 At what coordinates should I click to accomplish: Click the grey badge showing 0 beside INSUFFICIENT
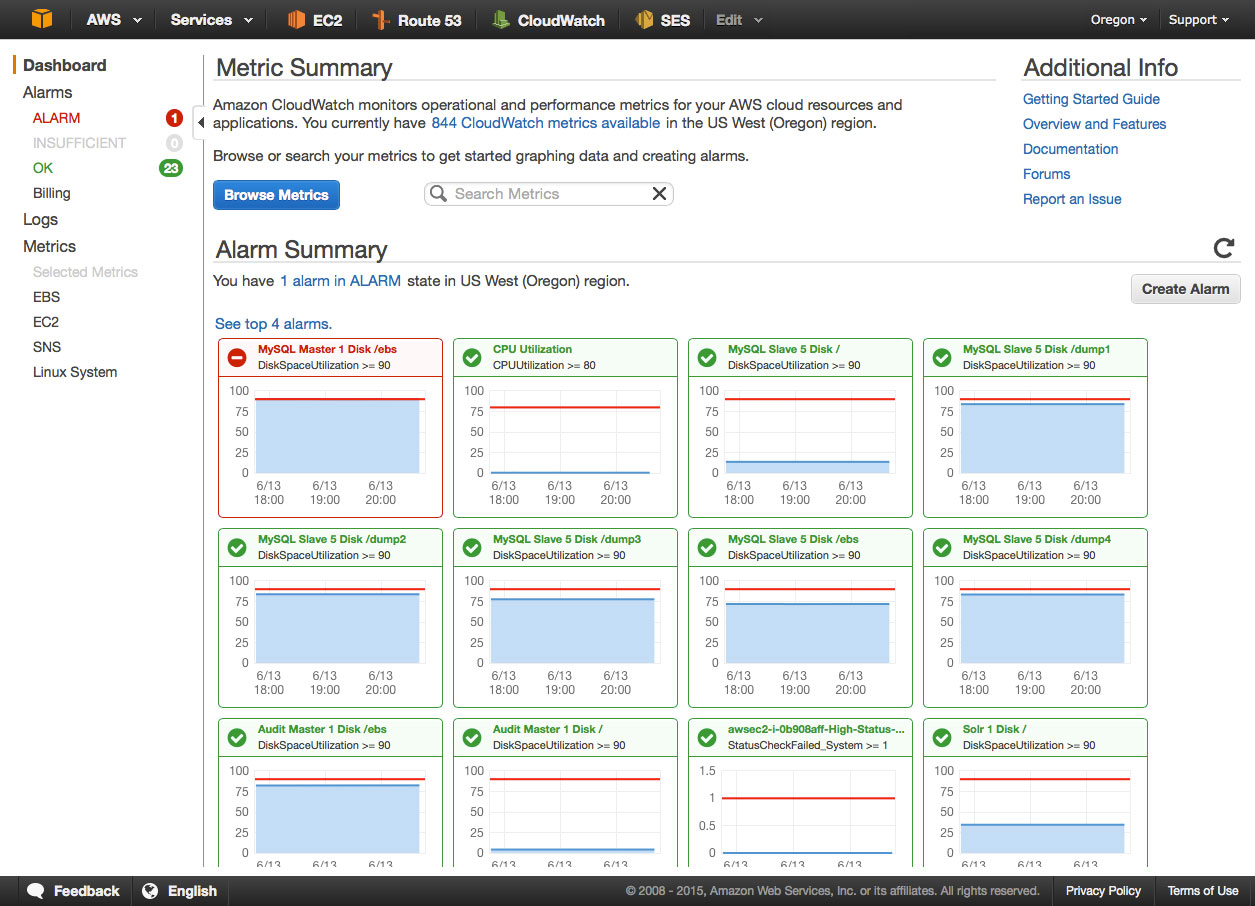(x=174, y=143)
